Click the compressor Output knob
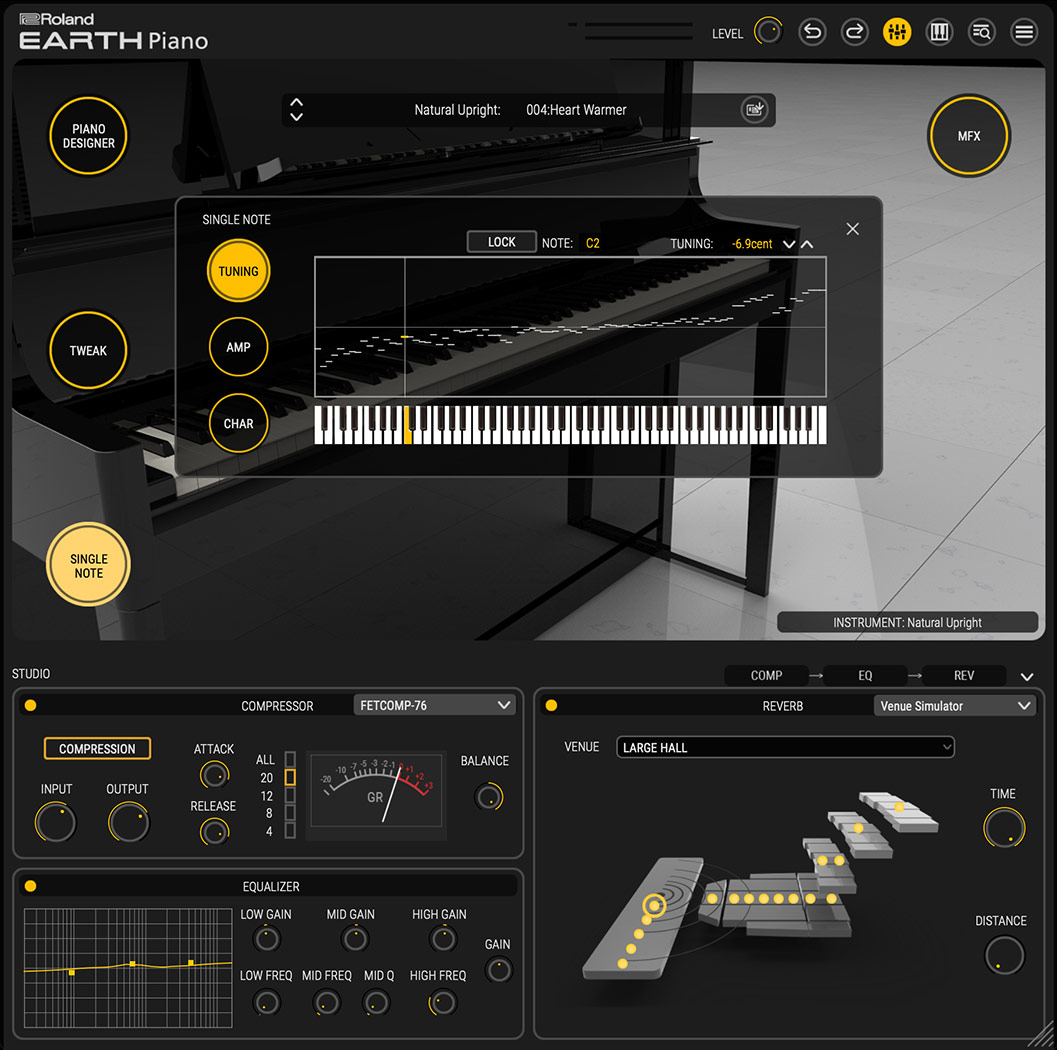The image size is (1057, 1050). point(129,823)
